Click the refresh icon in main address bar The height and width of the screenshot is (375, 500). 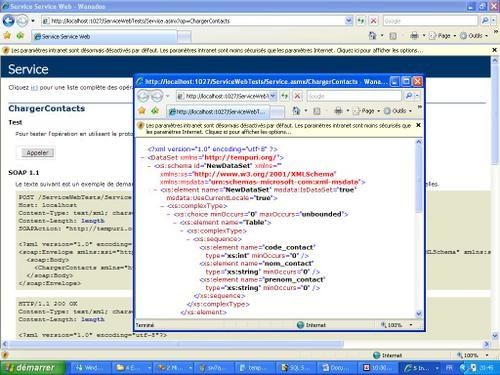pyautogui.click(x=361, y=21)
